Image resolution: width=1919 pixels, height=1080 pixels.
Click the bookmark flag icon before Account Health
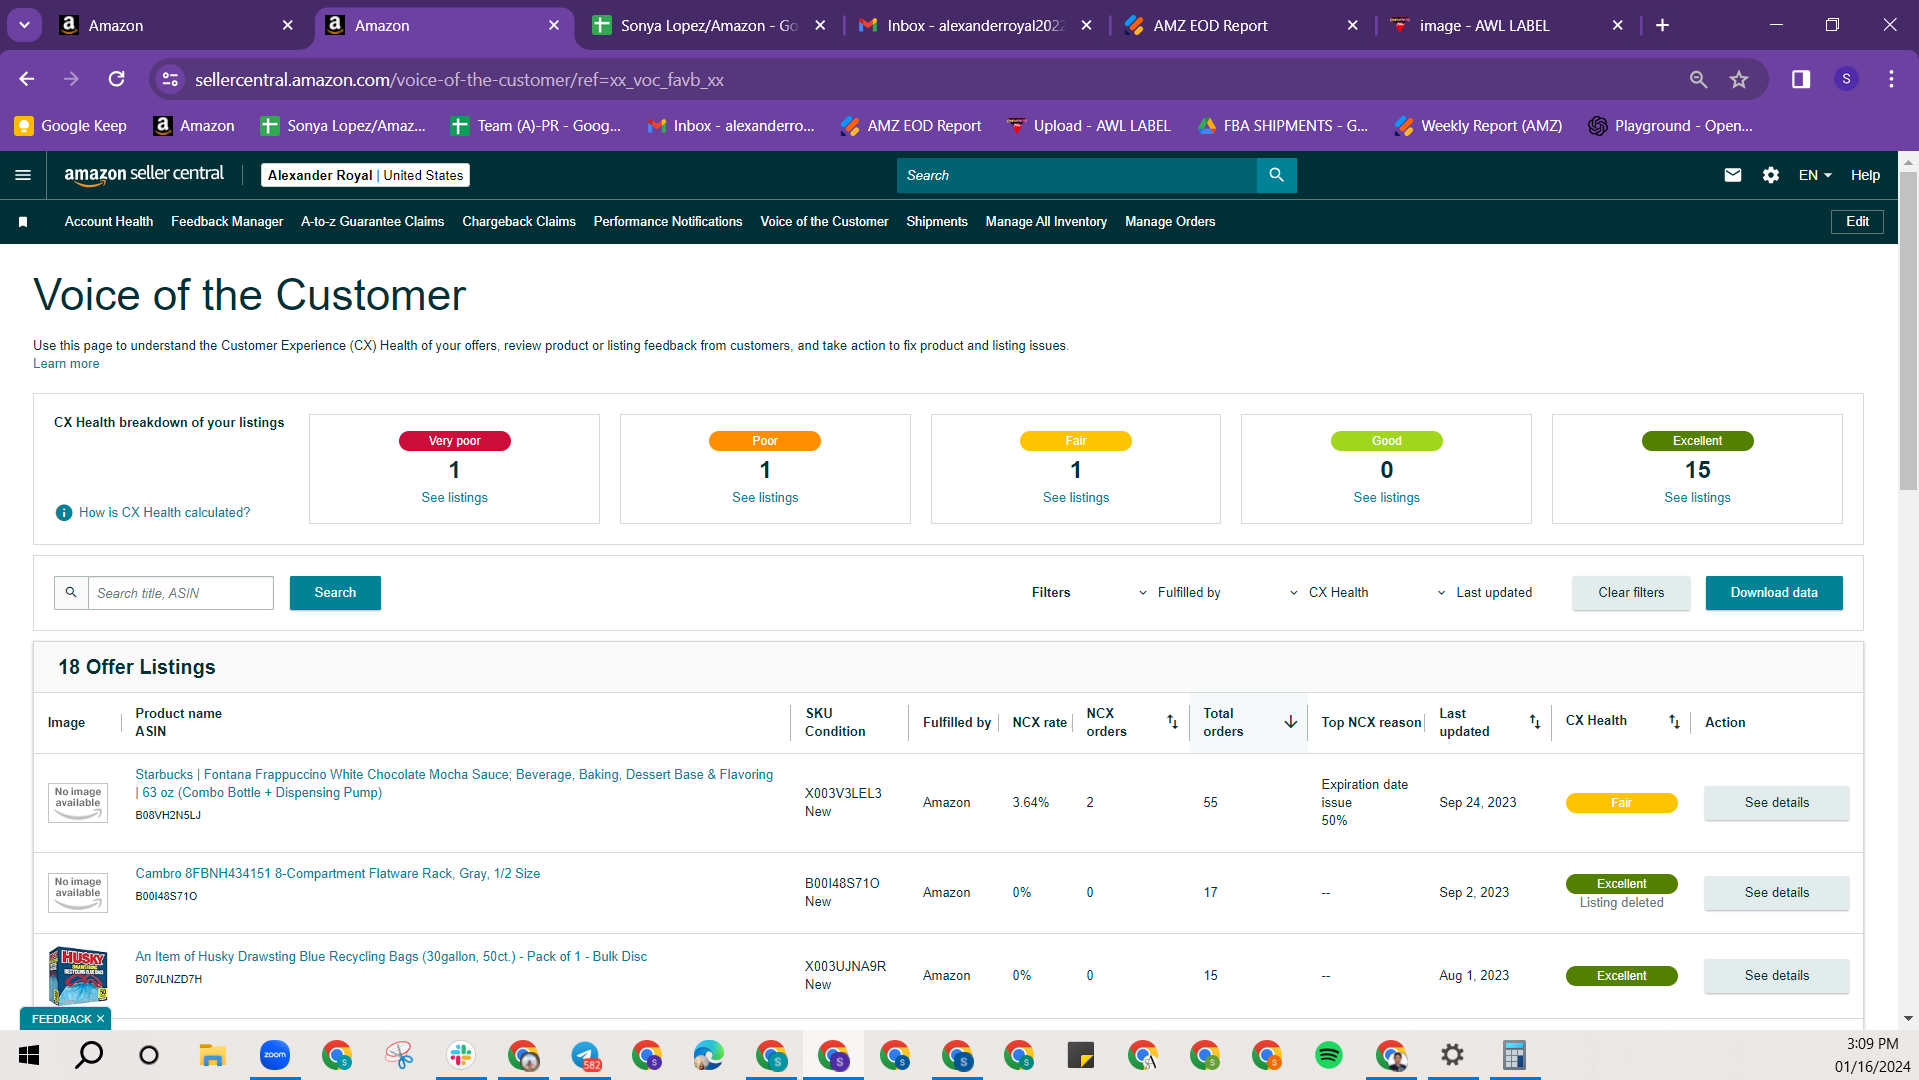click(23, 222)
